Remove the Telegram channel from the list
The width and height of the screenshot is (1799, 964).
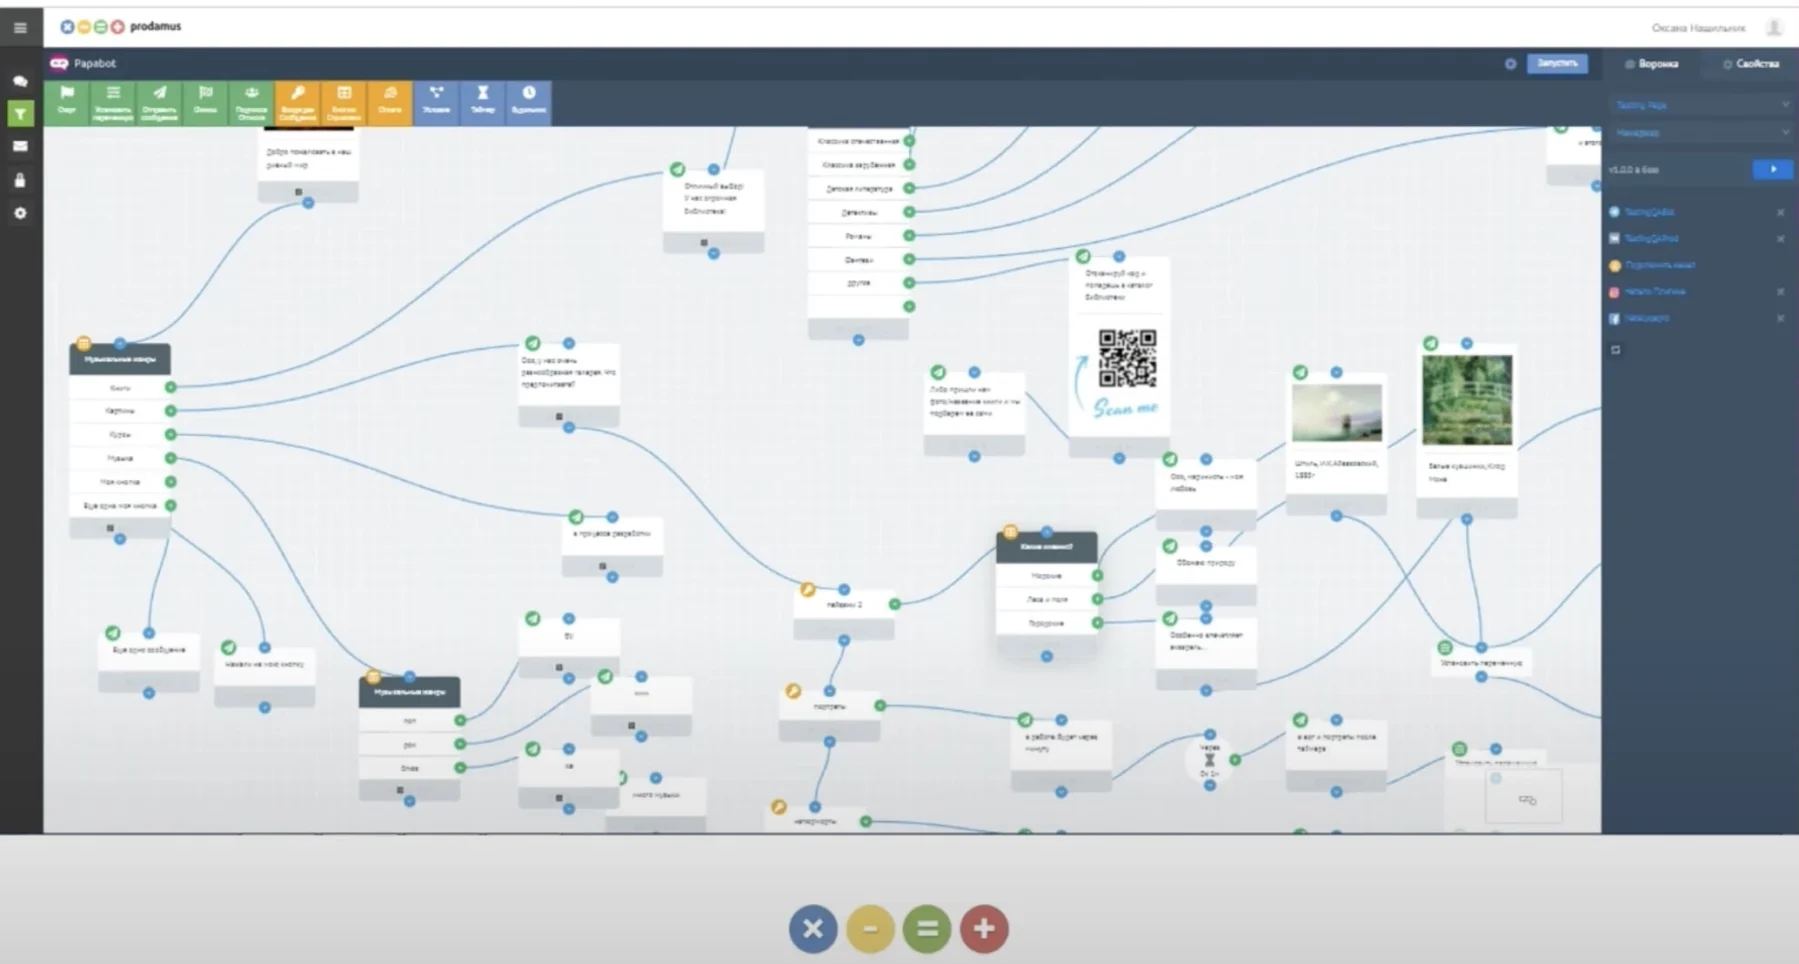1780,212
